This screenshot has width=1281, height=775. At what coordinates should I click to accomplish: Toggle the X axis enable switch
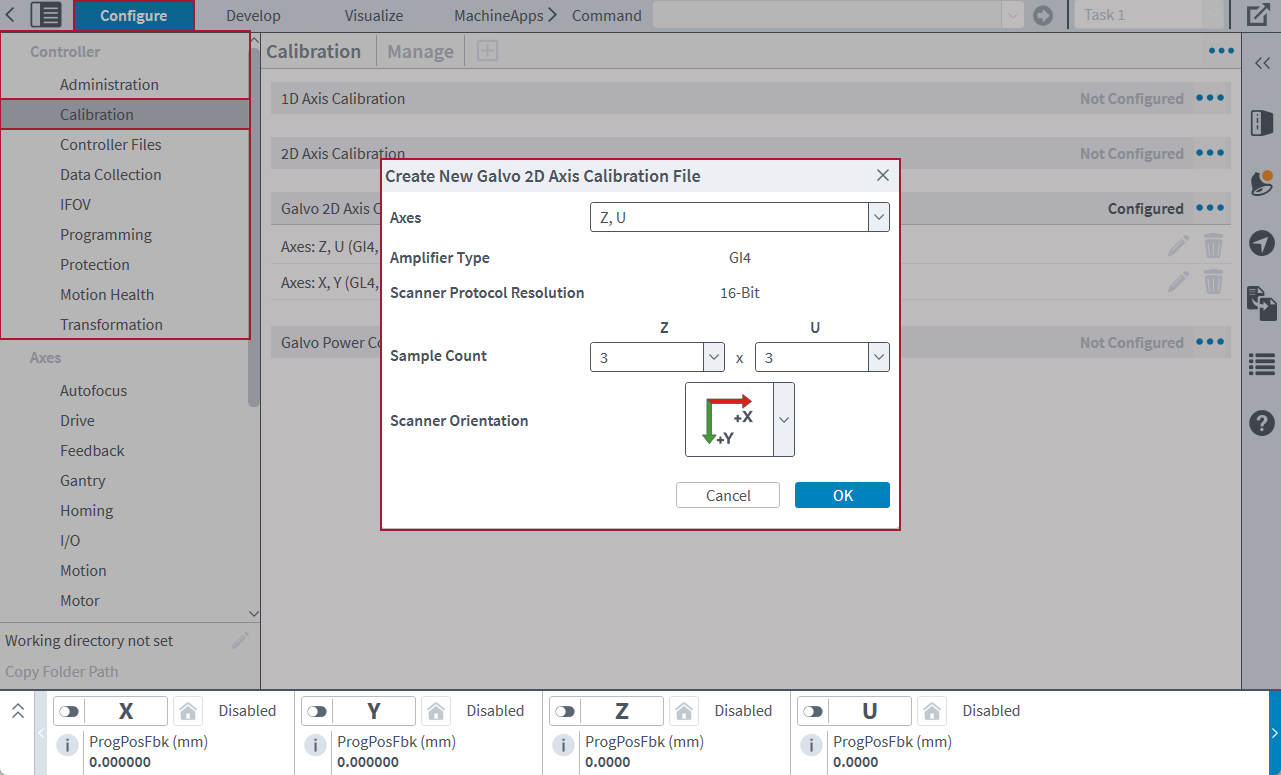click(x=69, y=711)
